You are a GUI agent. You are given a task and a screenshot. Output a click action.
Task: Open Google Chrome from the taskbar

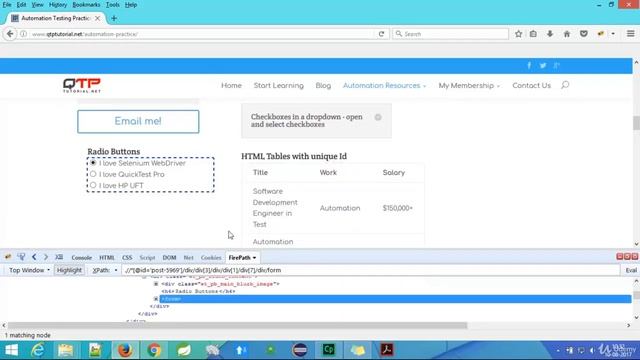(154, 350)
